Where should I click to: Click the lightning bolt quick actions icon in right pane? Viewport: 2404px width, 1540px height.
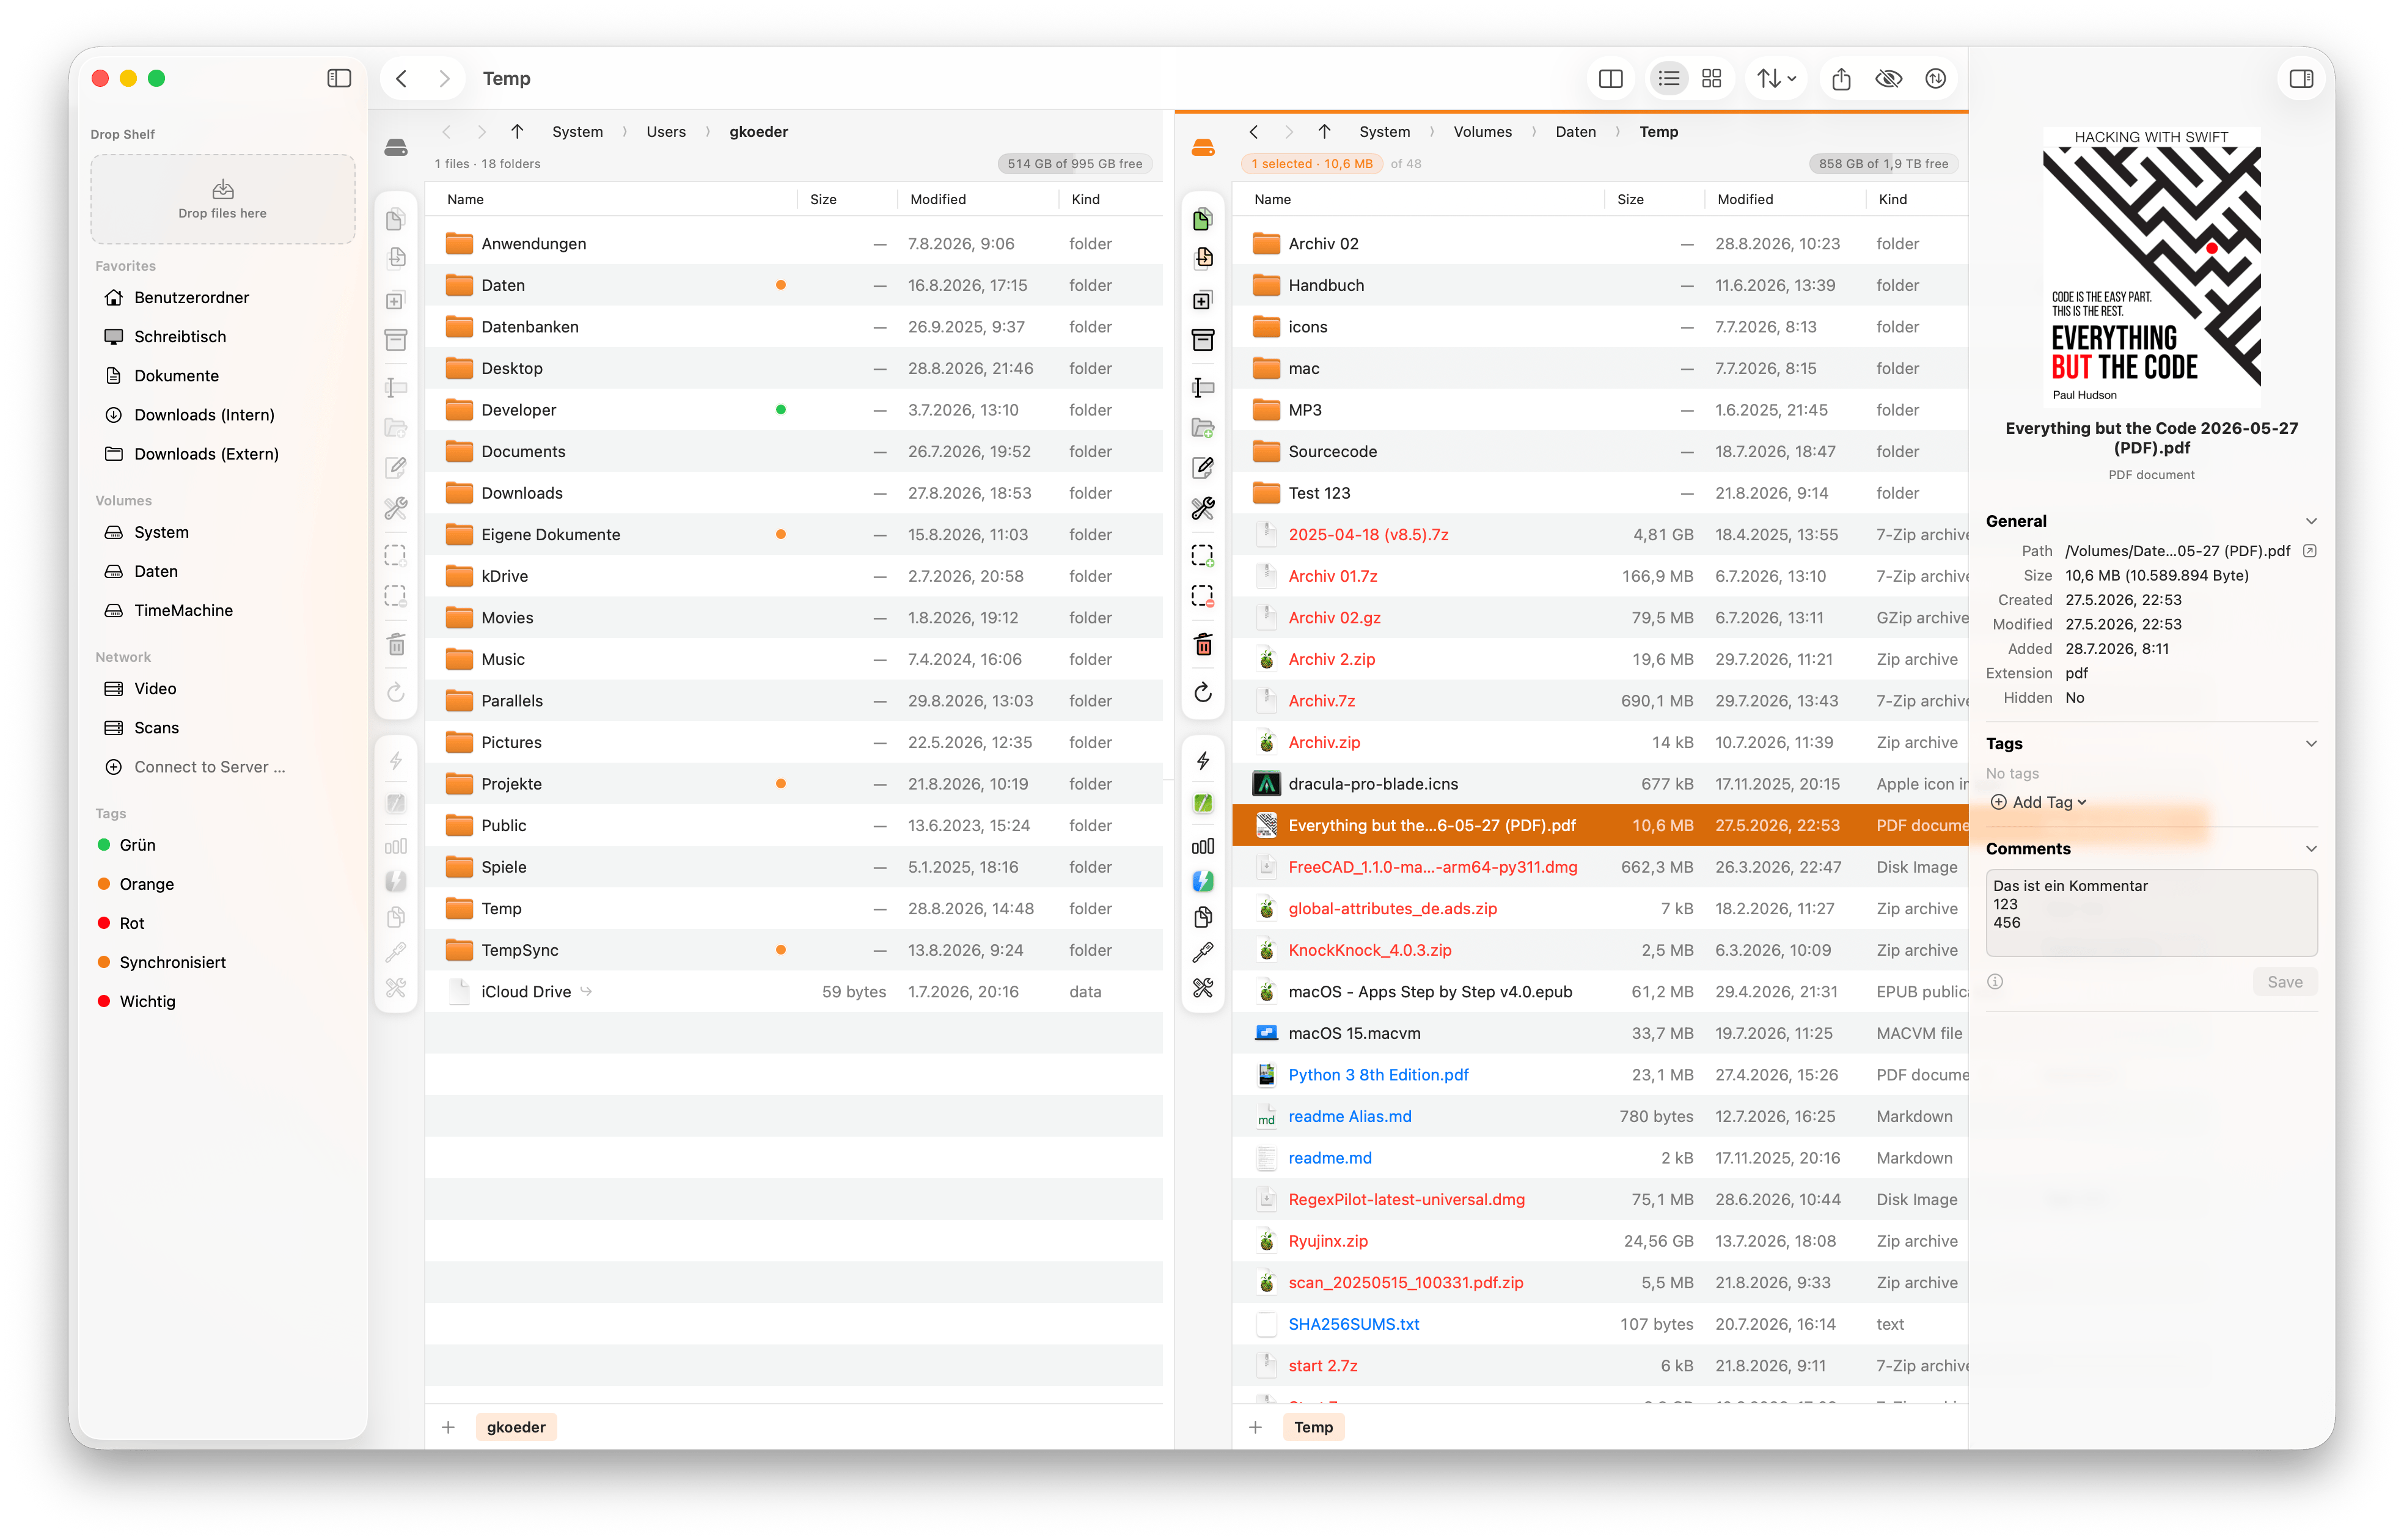pyautogui.click(x=1202, y=761)
